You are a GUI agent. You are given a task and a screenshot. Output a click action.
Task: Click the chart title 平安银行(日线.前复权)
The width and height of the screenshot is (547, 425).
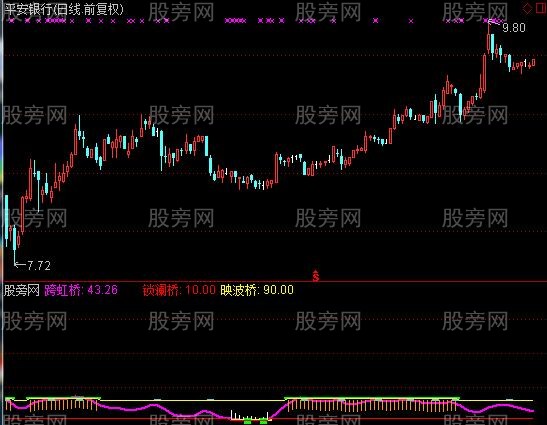point(64,9)
